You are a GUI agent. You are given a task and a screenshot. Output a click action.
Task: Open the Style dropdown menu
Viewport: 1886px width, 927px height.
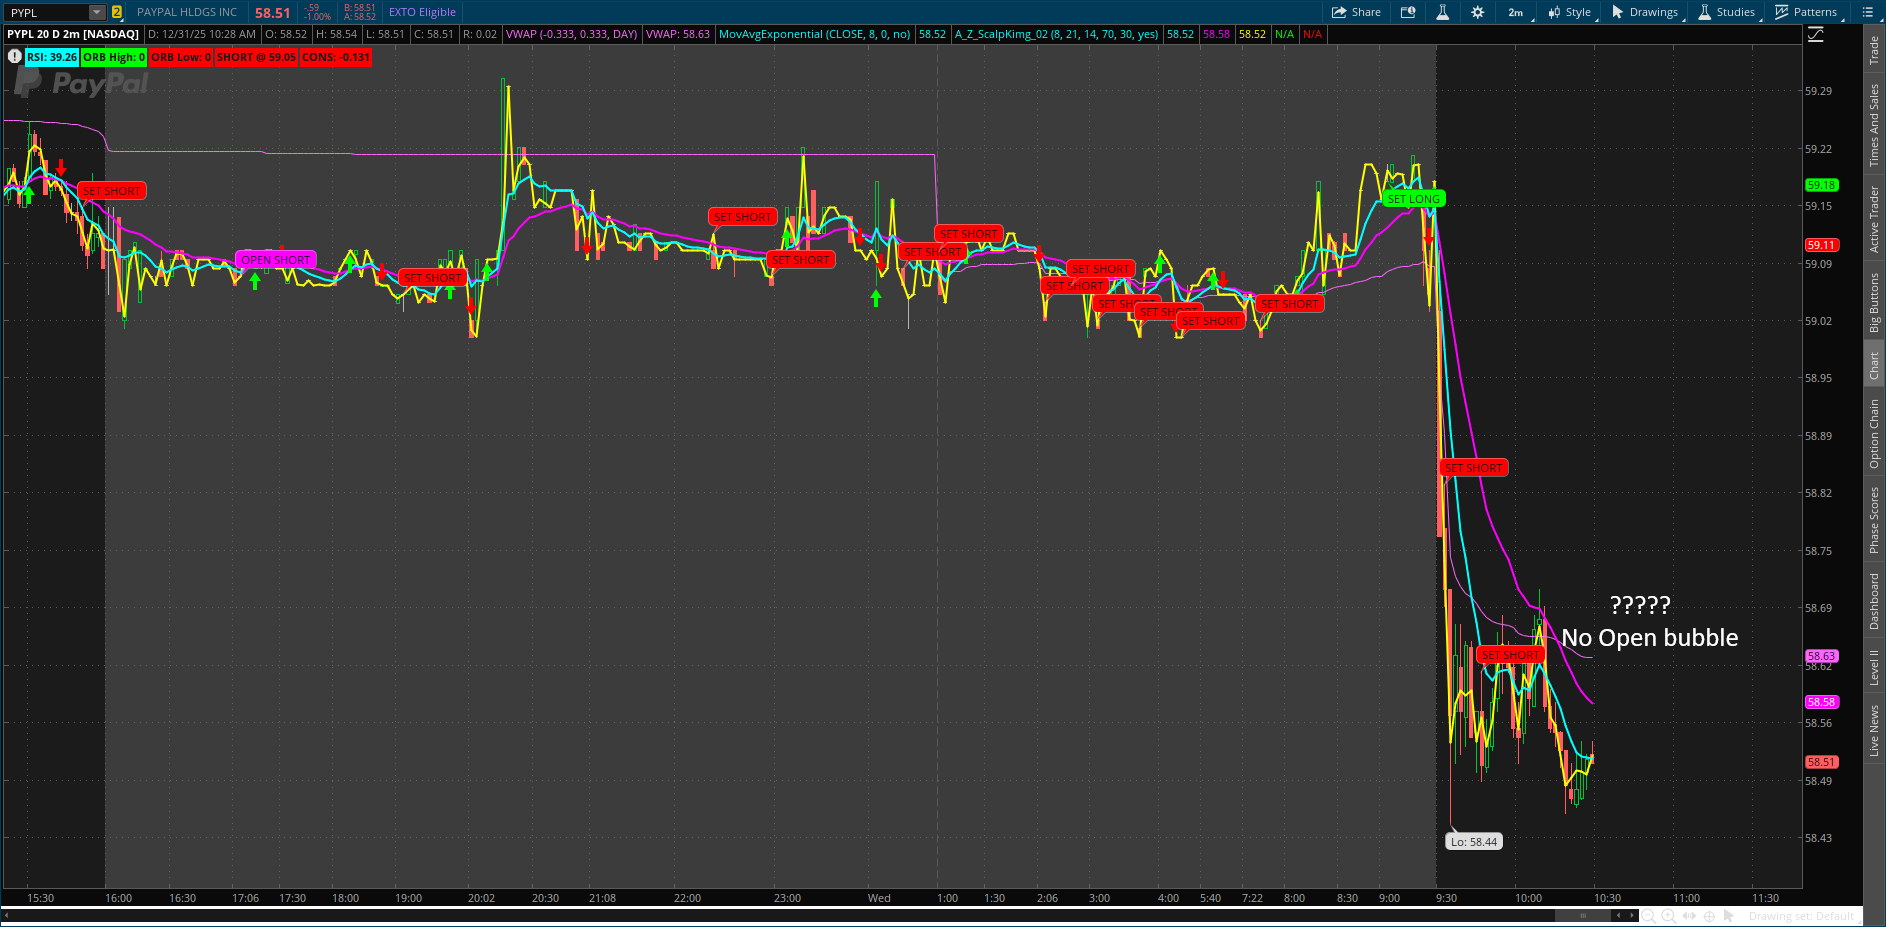pyautogui.click(x=1570, y=12)
